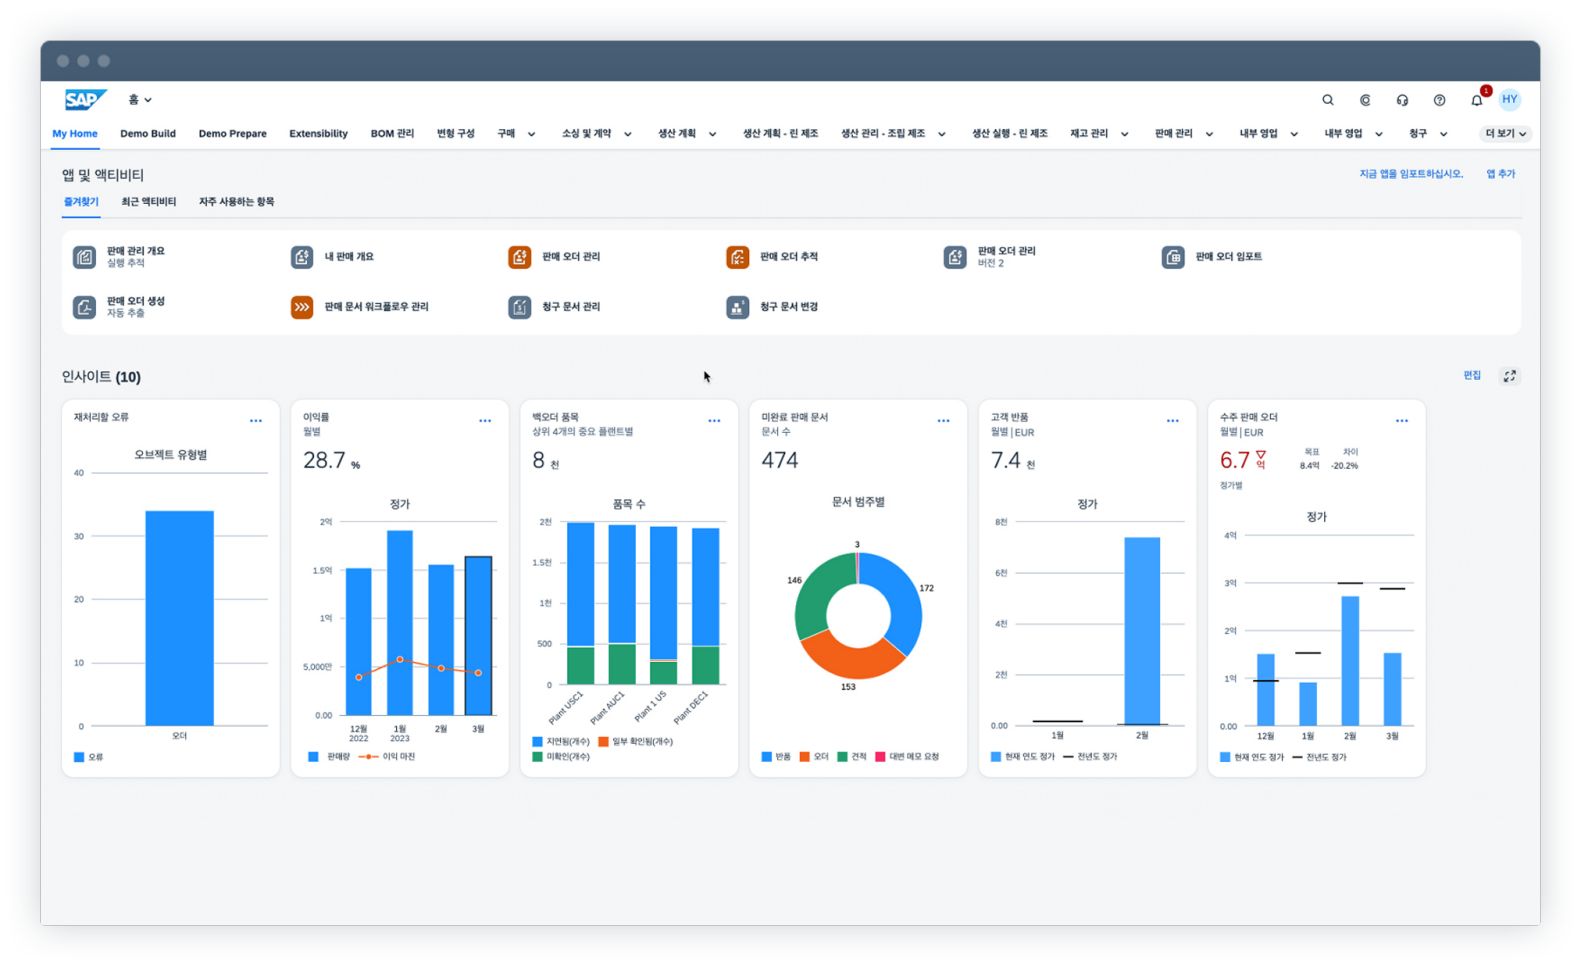Open the Extensibility tab
This screenshot has height=966, width=1581.
318,134
